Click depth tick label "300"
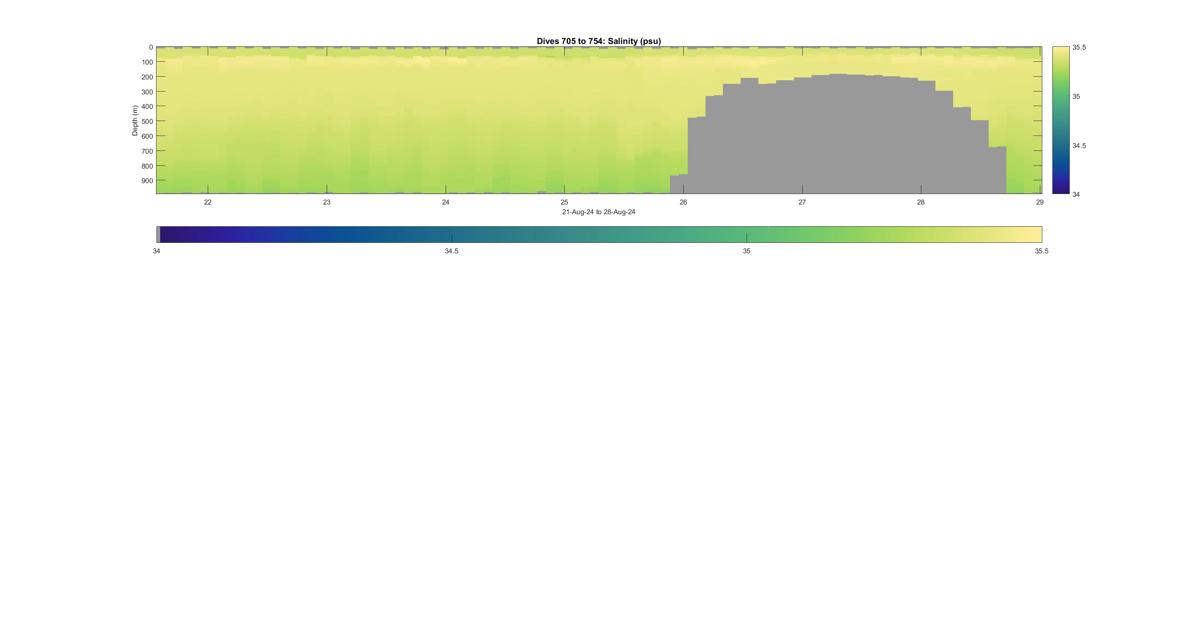The width and height of the screenshot is (1200, 622). pyautogui.click(x=147, y=92)
